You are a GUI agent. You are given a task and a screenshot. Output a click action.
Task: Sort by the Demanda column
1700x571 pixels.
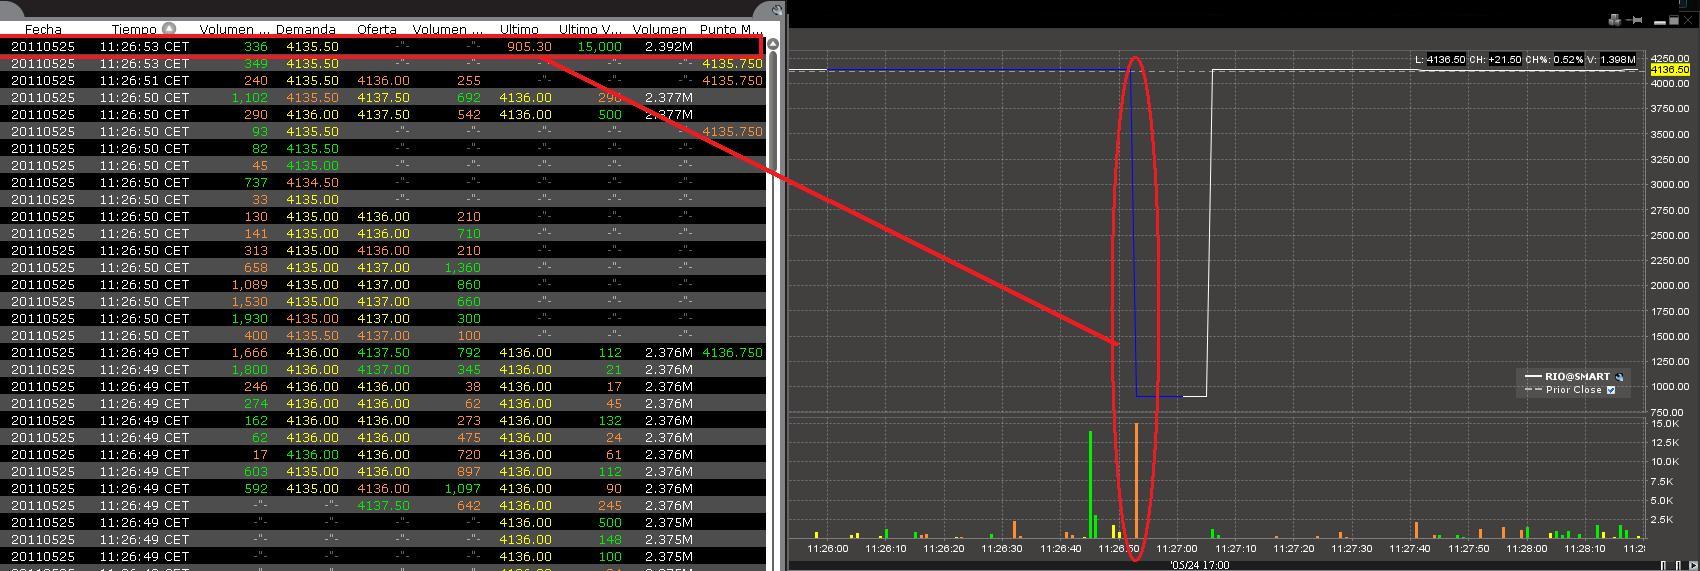pyautogui.click(x=306, y=30)
